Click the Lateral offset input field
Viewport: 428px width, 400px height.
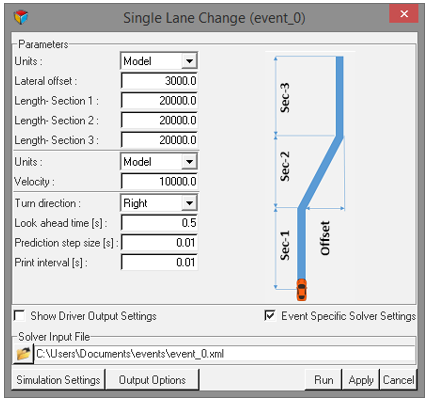159,81
